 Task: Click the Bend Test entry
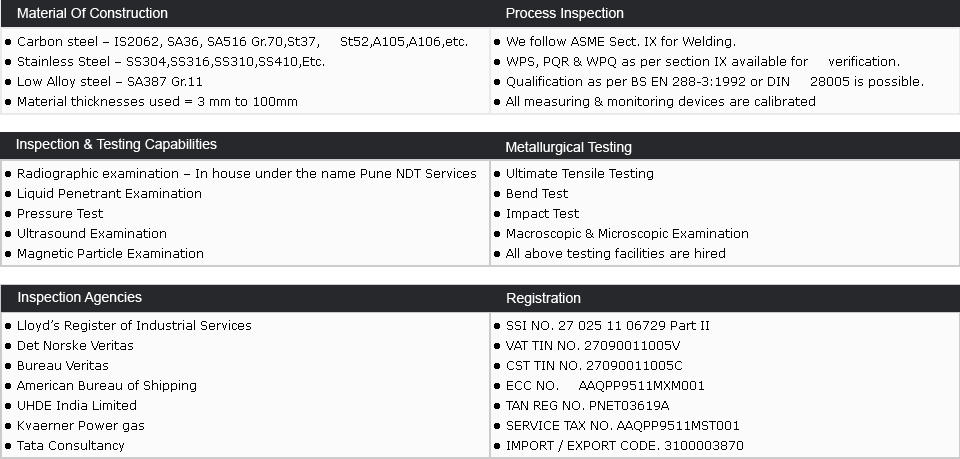click(536, 194)
